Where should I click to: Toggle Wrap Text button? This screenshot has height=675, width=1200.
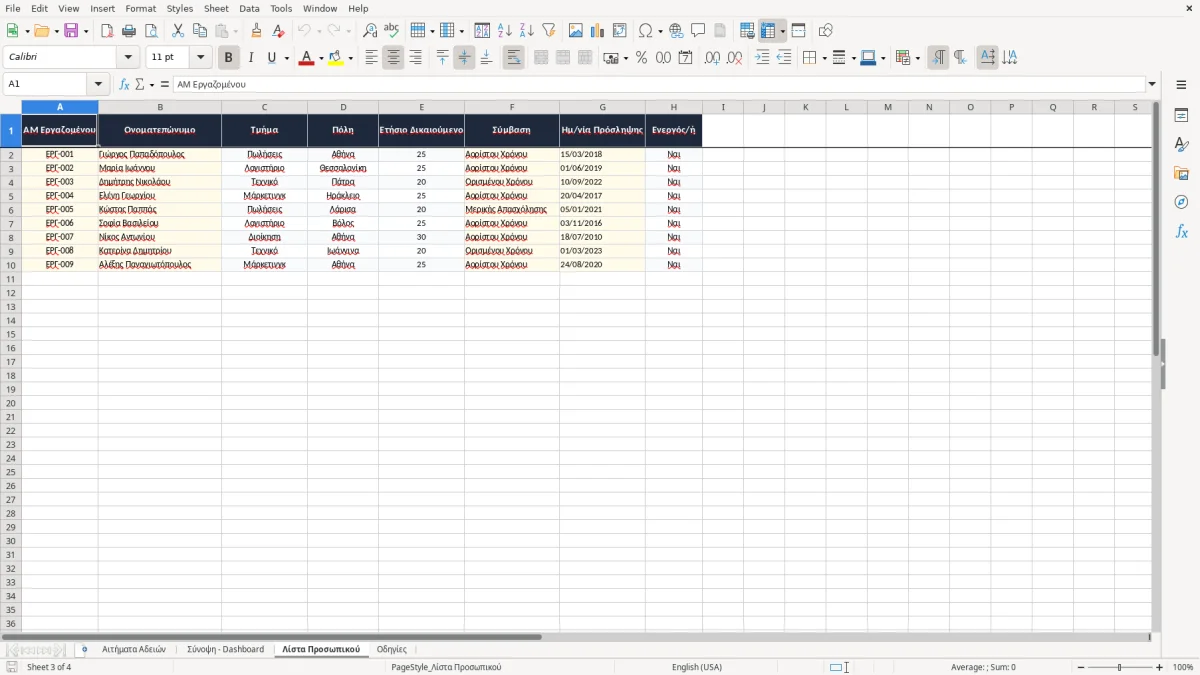(x=514, y=58)
